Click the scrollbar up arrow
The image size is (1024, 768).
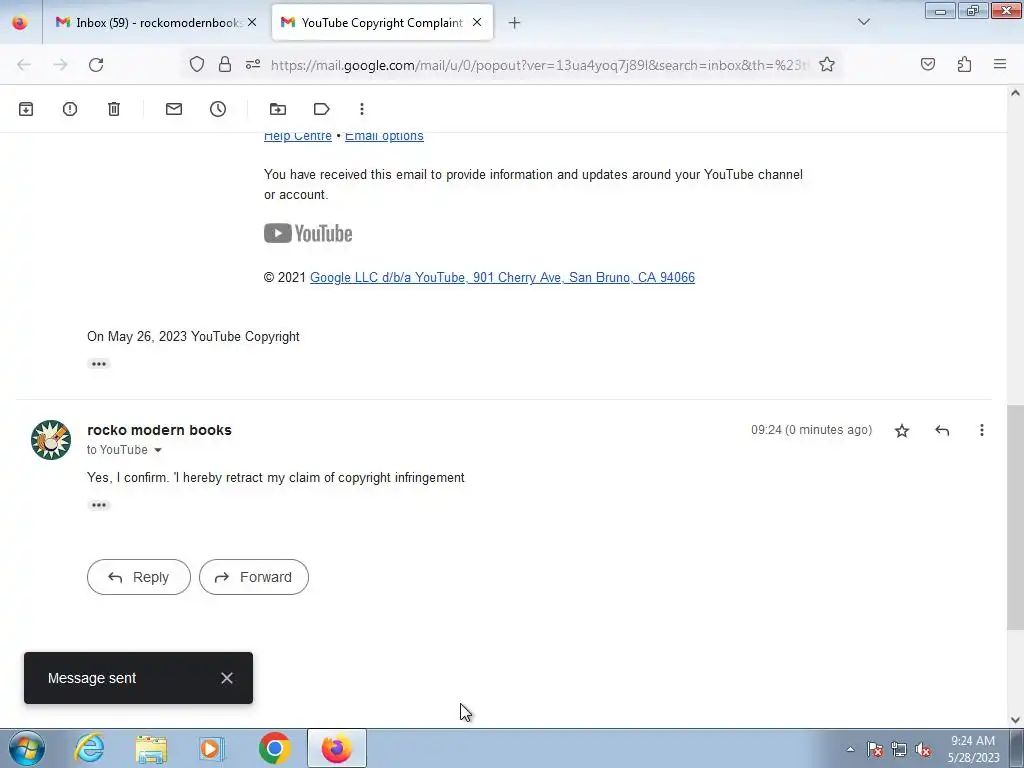point(1015,93)
